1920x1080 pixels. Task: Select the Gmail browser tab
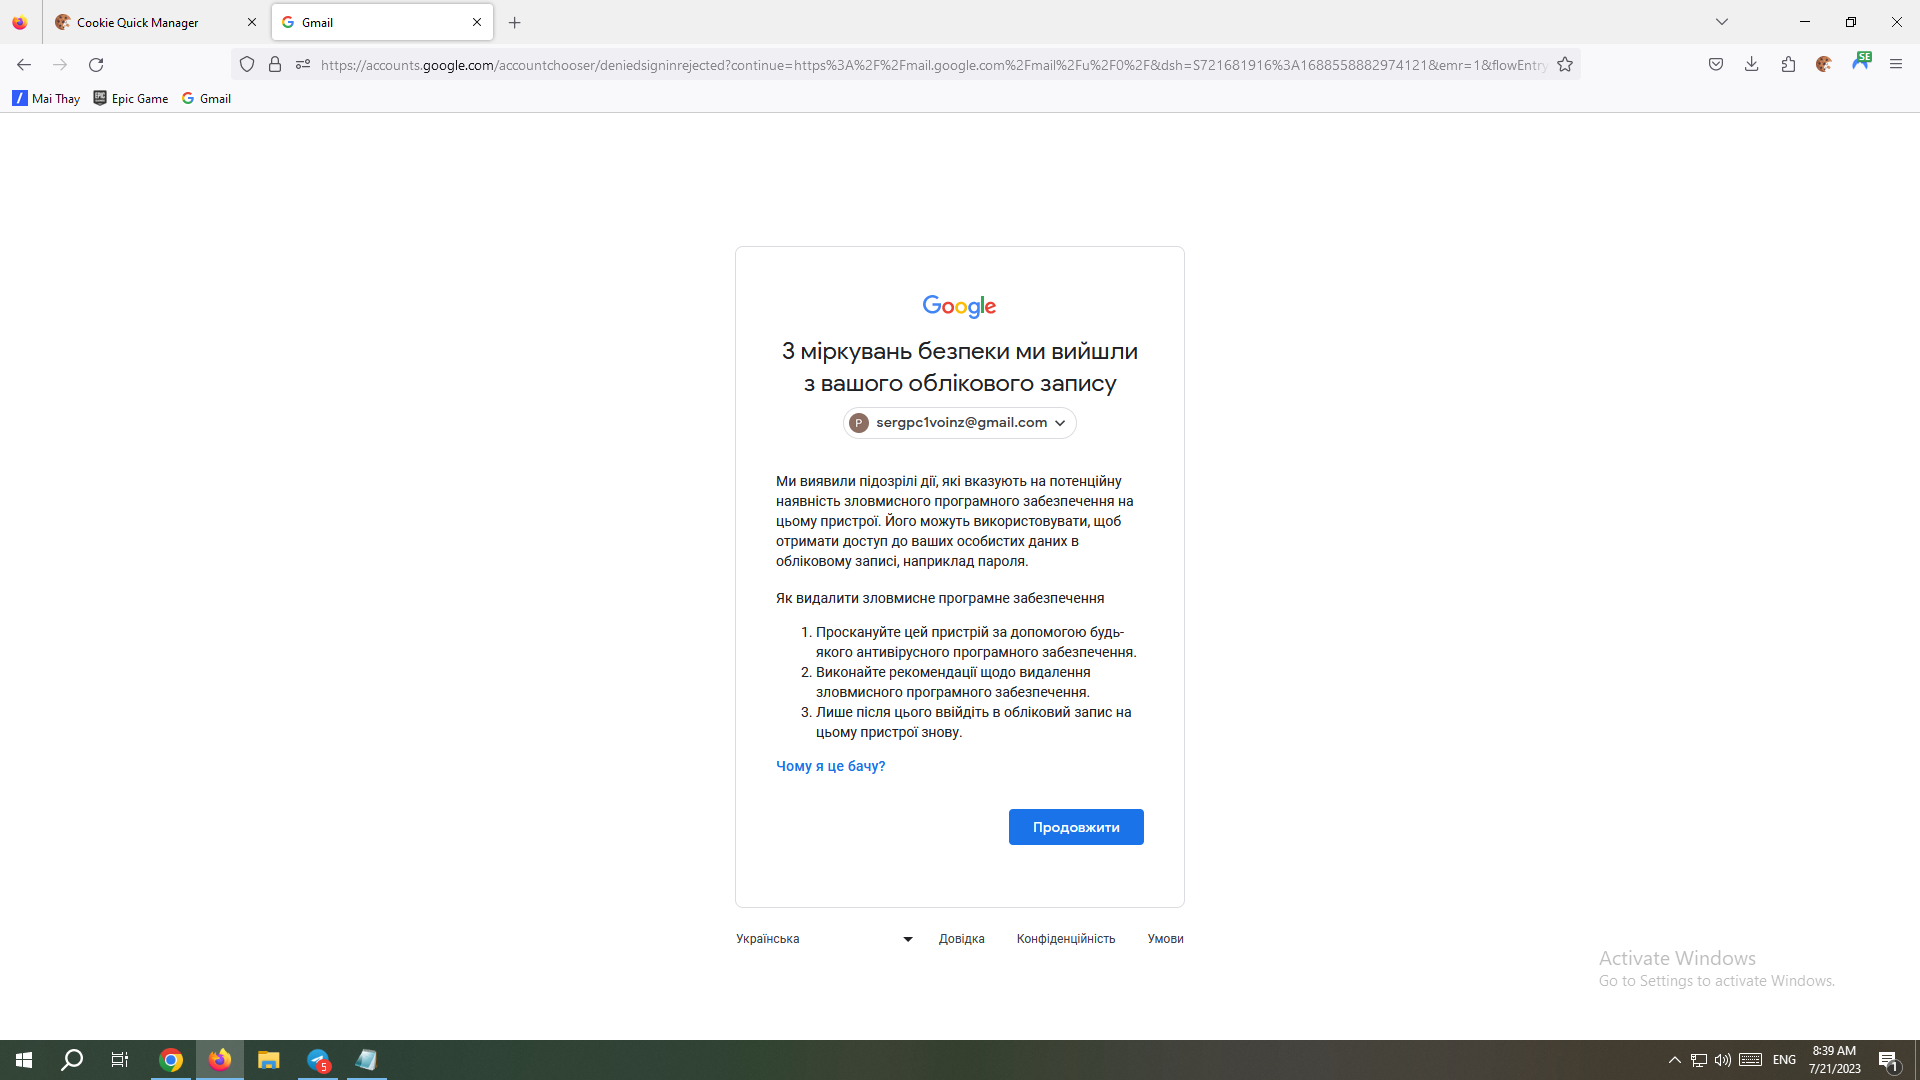pyautogui.click(x=382, y=22)
